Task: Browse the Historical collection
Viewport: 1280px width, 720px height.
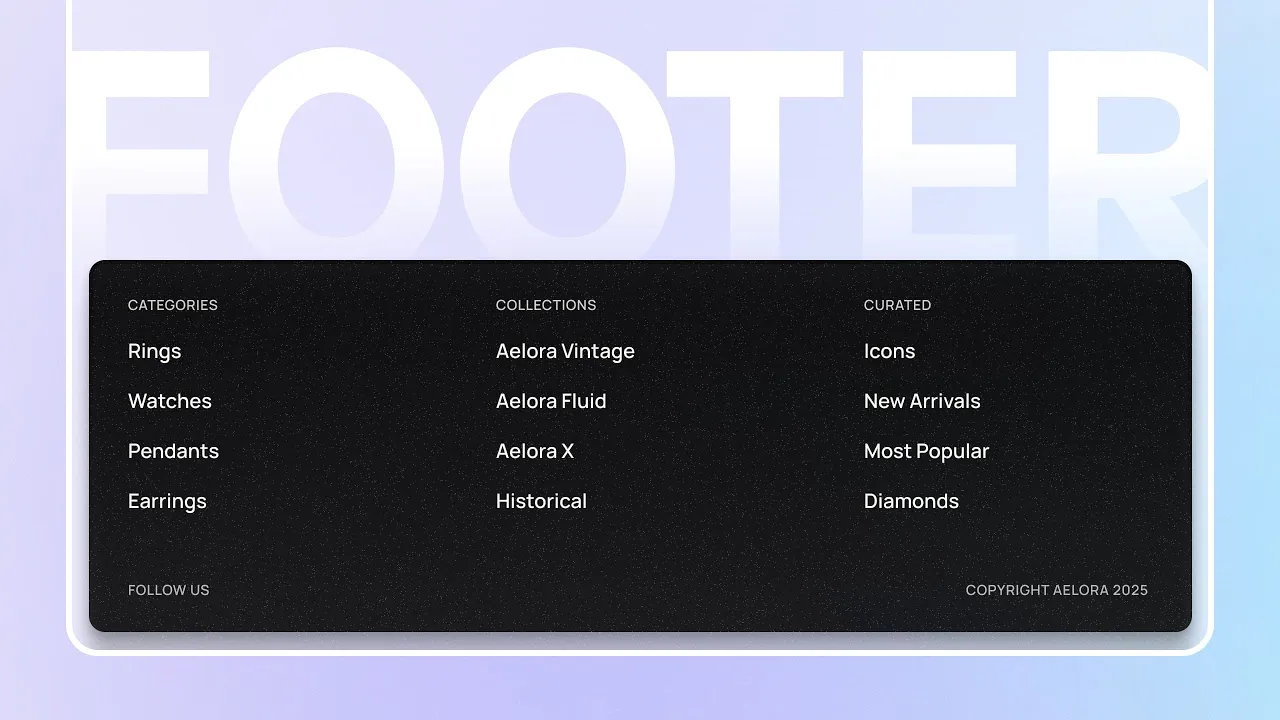Action: [541, 501]
